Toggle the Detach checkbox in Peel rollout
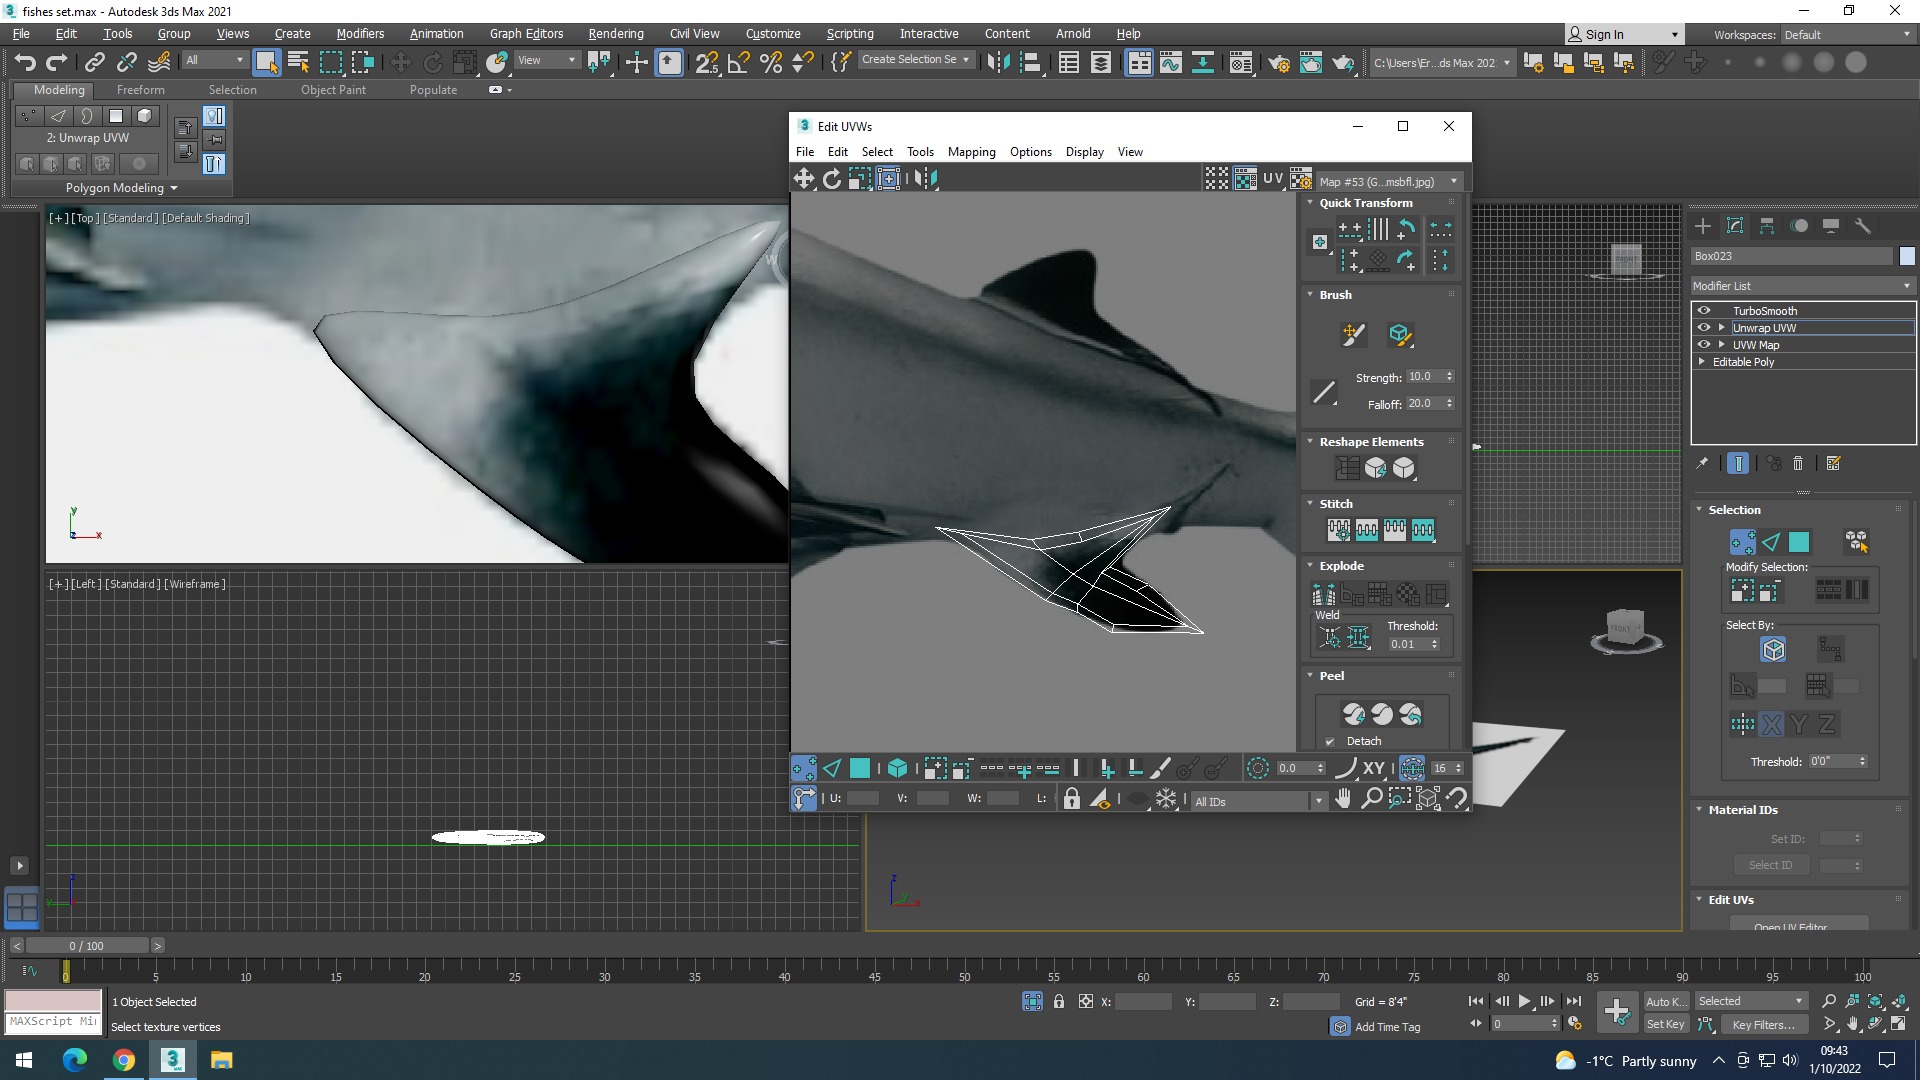Viewport: 1920px width, 1080px height. (x=1330, y=742)
